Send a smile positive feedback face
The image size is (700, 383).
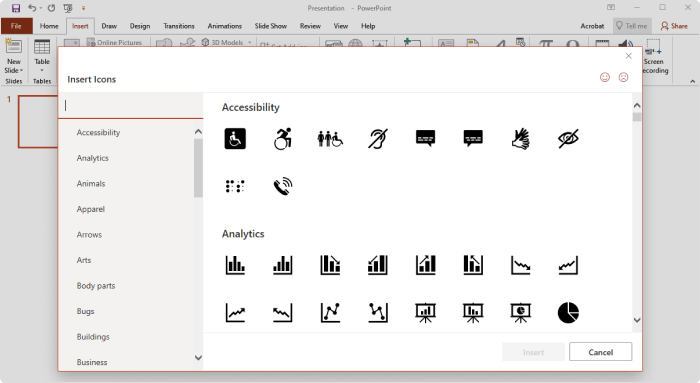(605, 77)
